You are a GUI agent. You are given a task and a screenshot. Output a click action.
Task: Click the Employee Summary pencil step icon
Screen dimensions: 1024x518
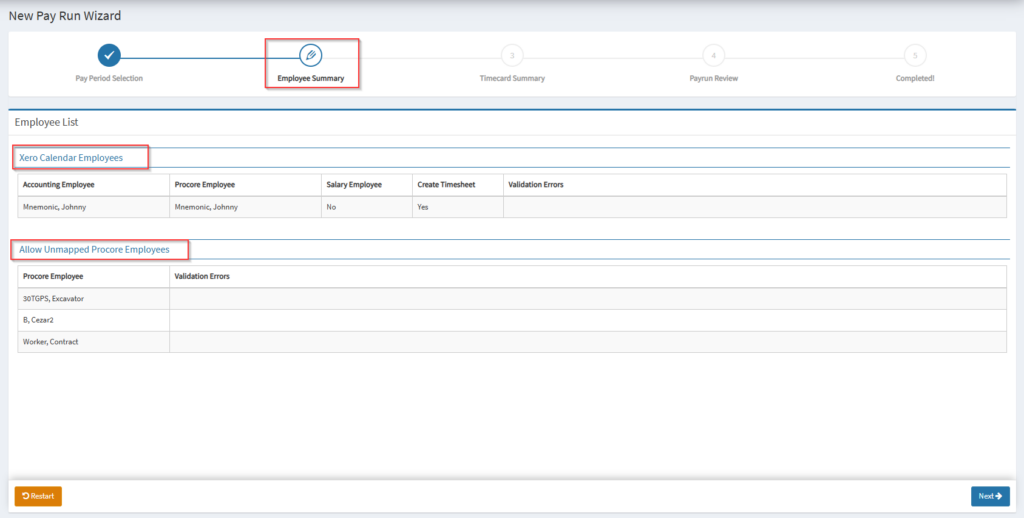311,55
